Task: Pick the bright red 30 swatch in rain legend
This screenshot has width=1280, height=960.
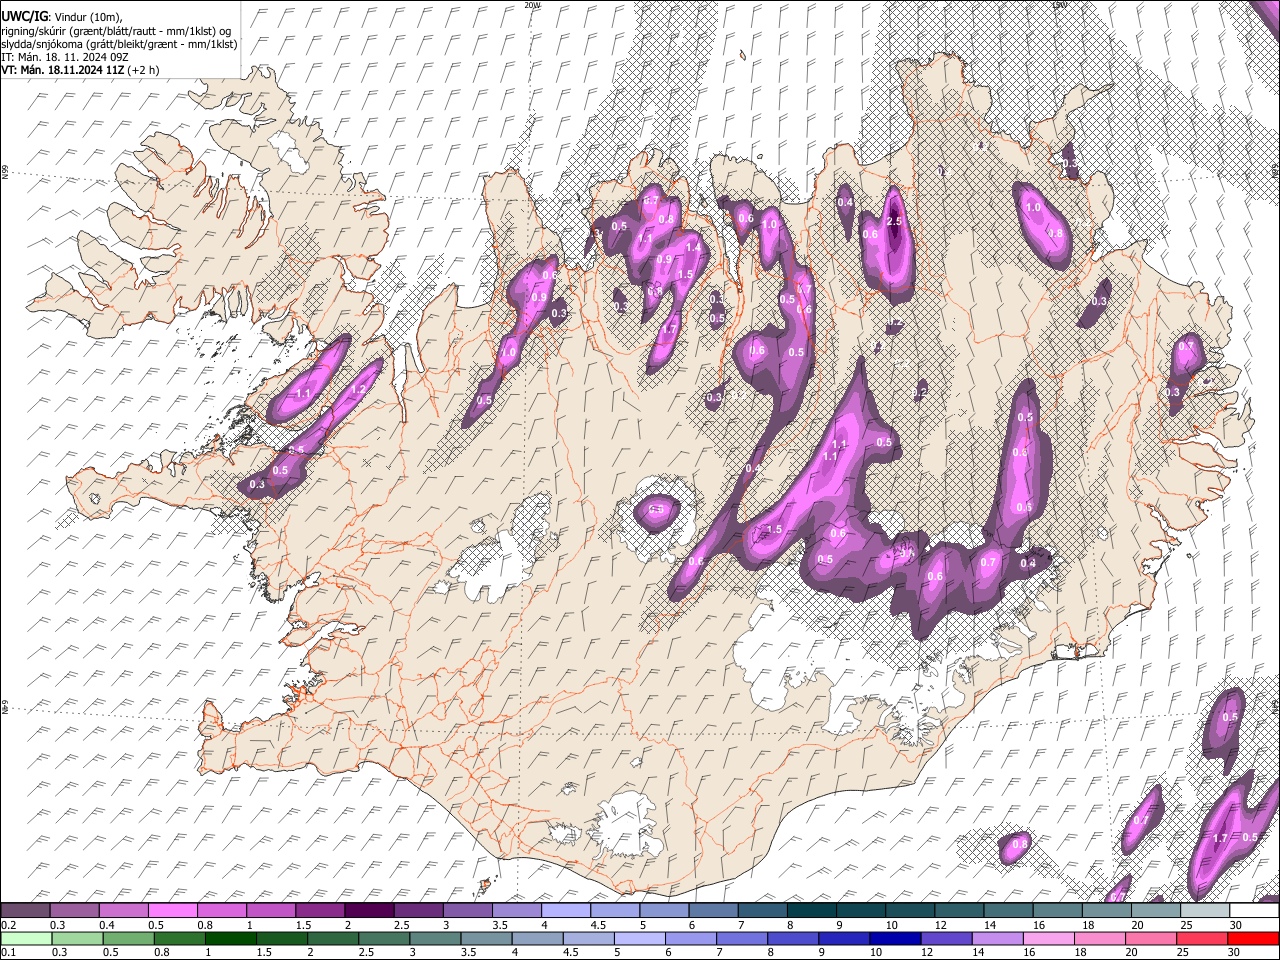Action: coord(1253,939)
